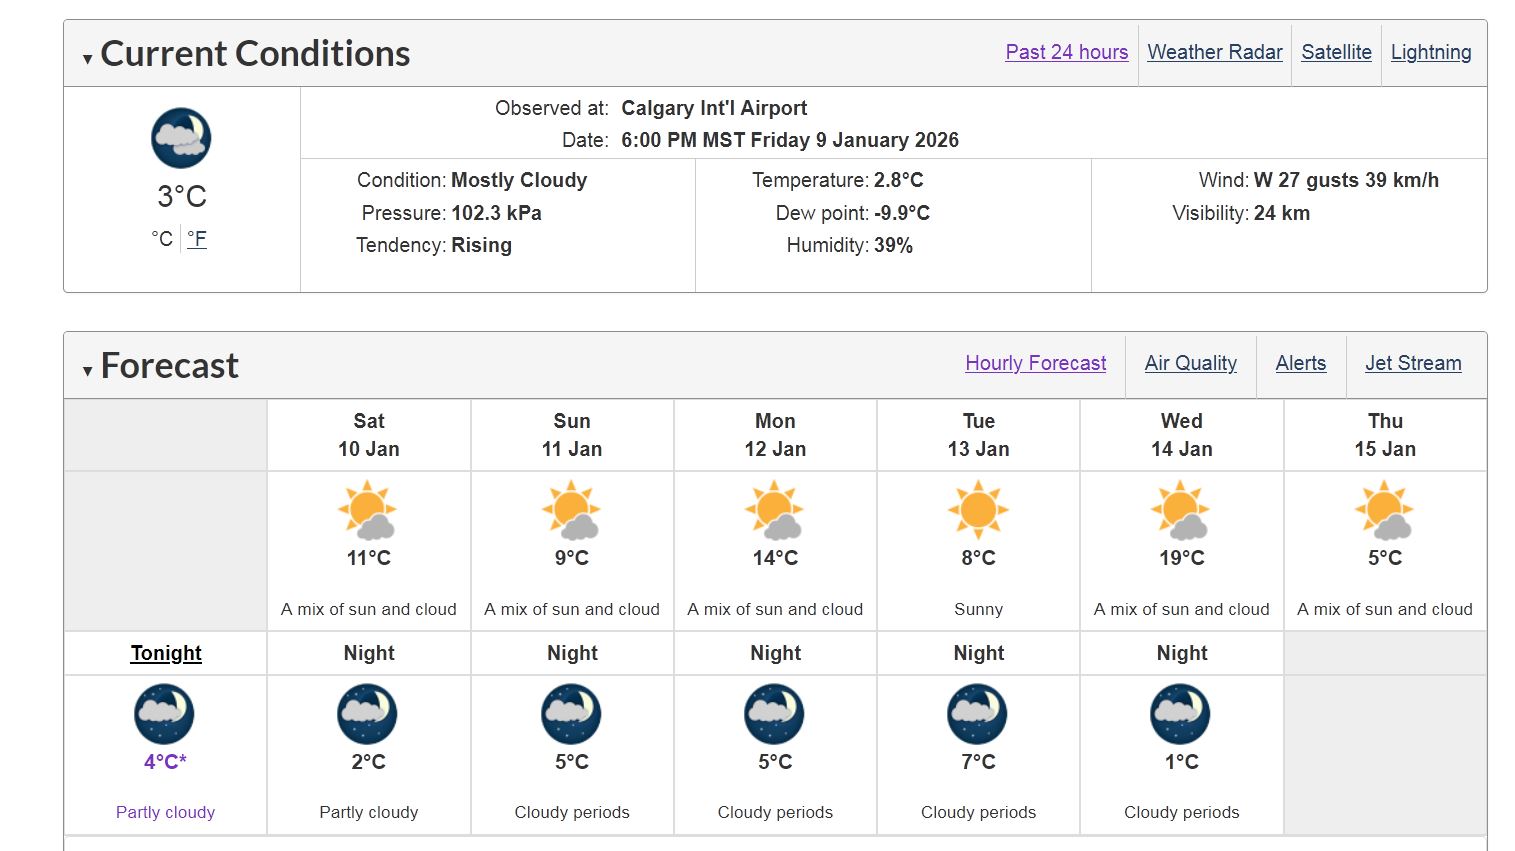This screenshot has height=851, width=1515.
Task: Click the Mostly Cloudy current conditions icon
Action: coord(181,137)
